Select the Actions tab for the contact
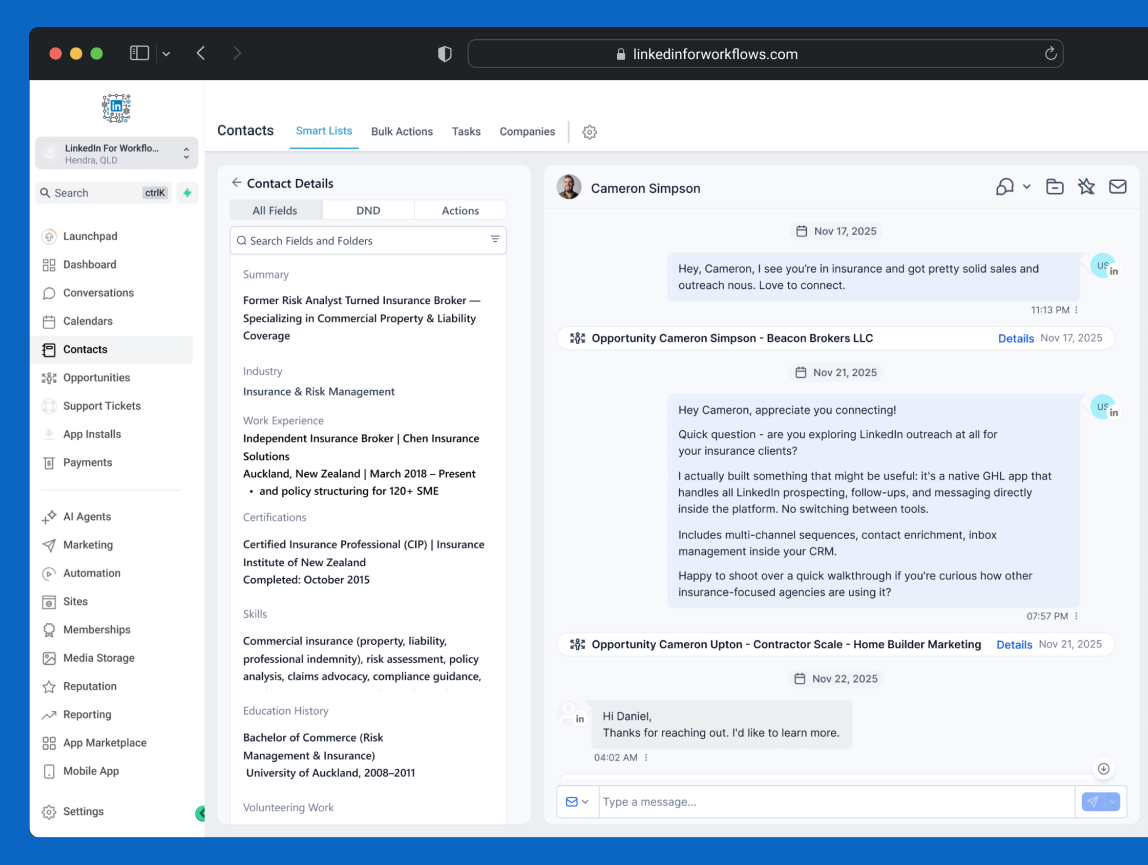 460,210
